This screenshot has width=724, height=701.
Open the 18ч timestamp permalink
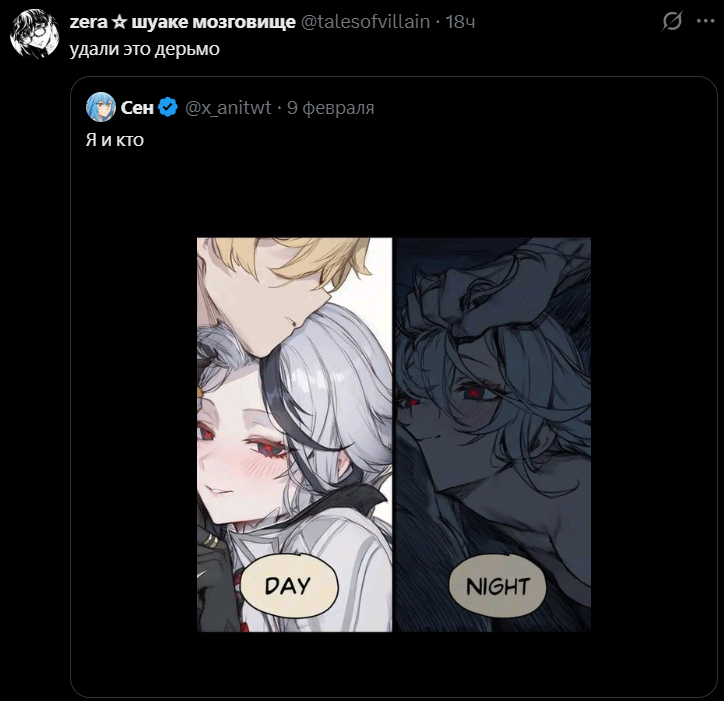(x=460, y=22)
